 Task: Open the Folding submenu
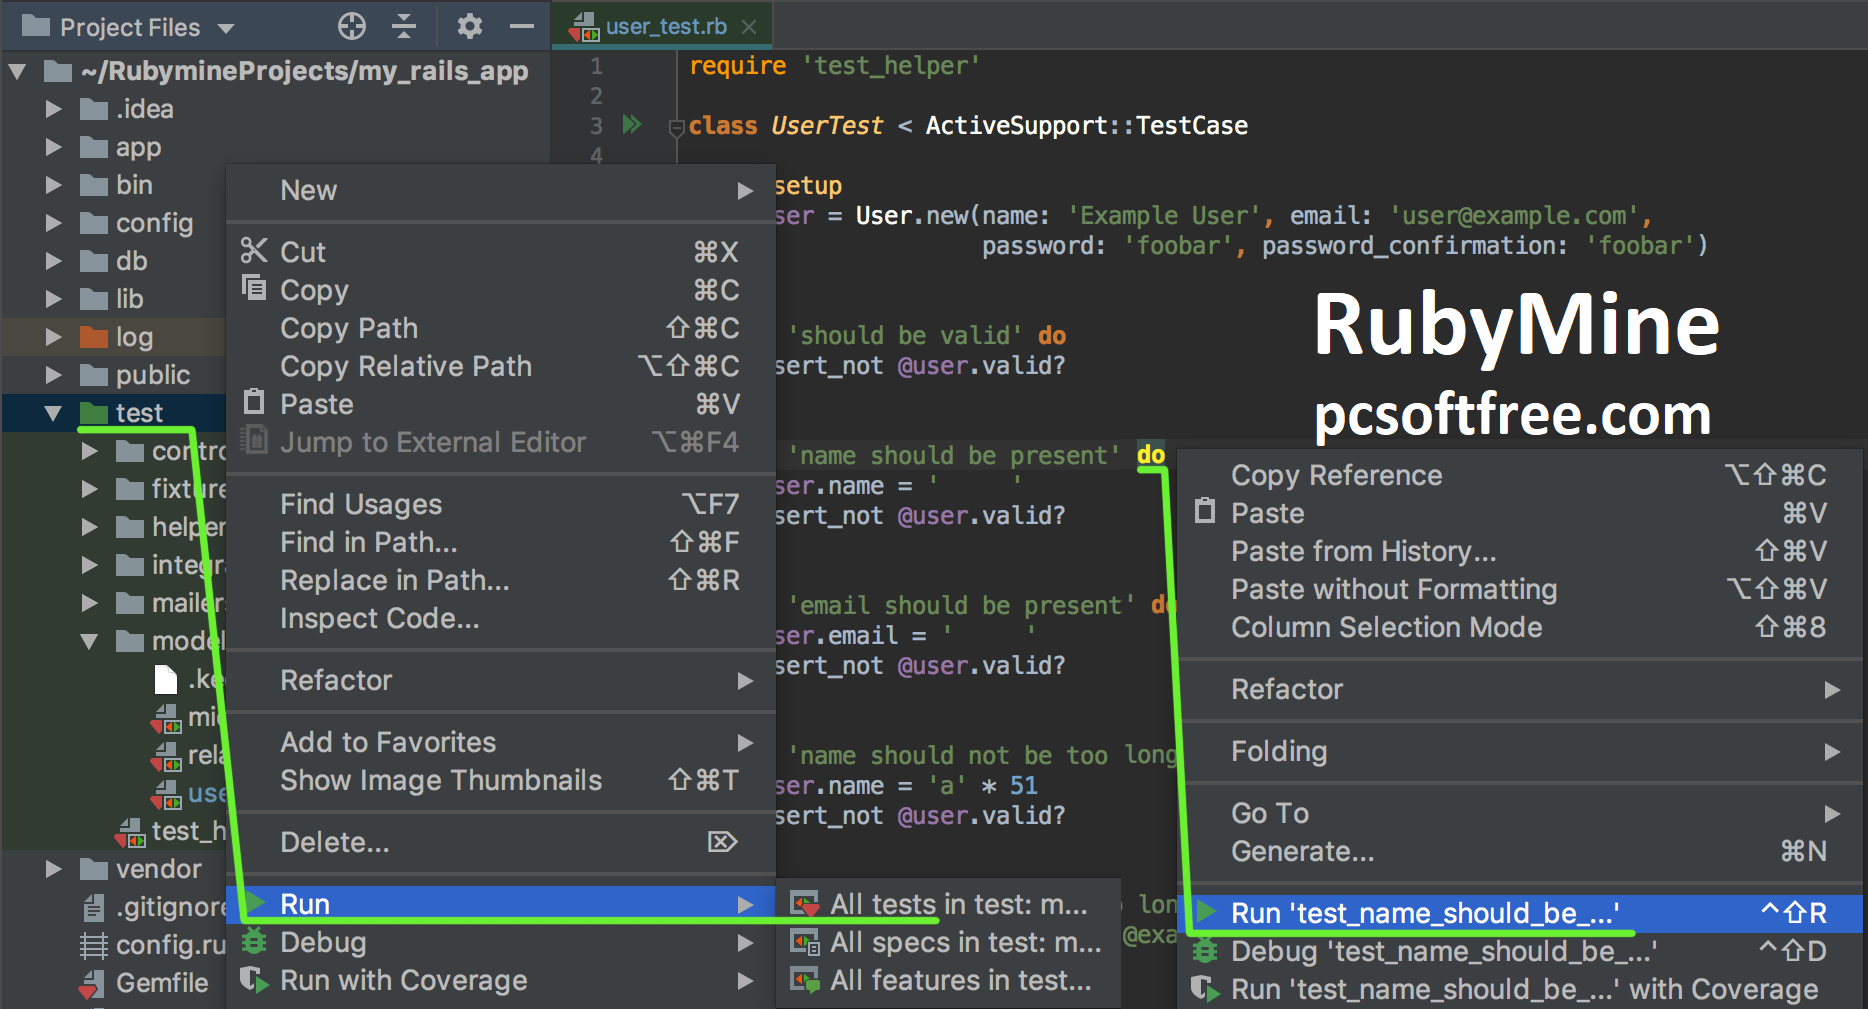coord(1520,751)
